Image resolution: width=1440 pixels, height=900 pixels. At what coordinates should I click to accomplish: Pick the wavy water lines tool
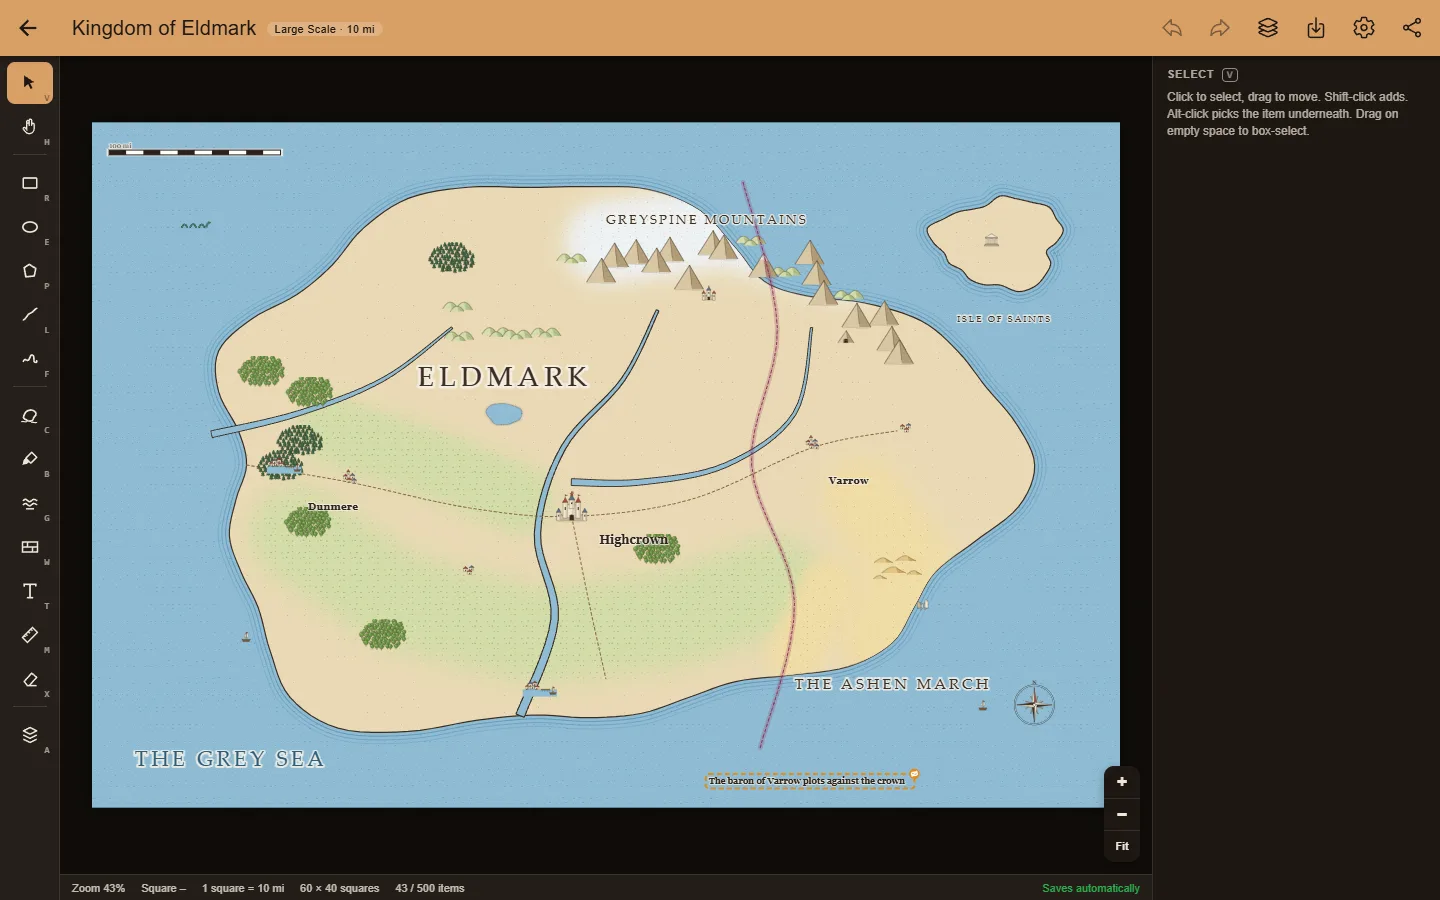[x=30, y=503]
